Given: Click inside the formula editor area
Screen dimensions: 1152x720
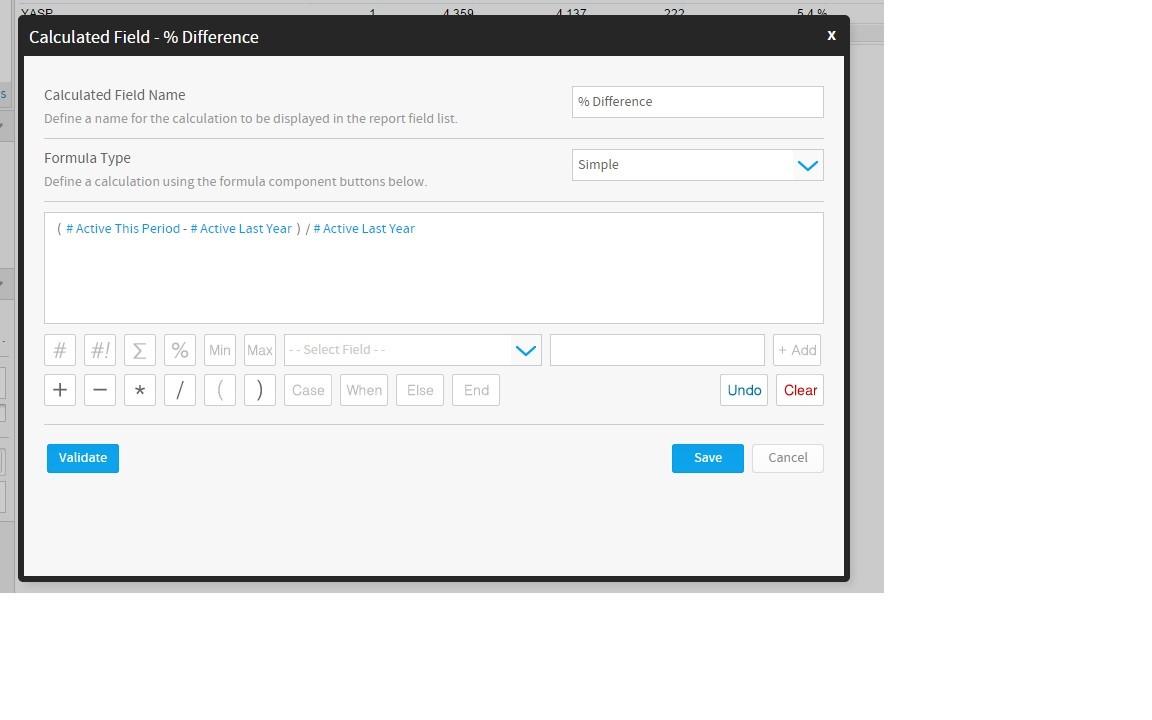Looking at the screenshot, I should [x=433, y=268].
